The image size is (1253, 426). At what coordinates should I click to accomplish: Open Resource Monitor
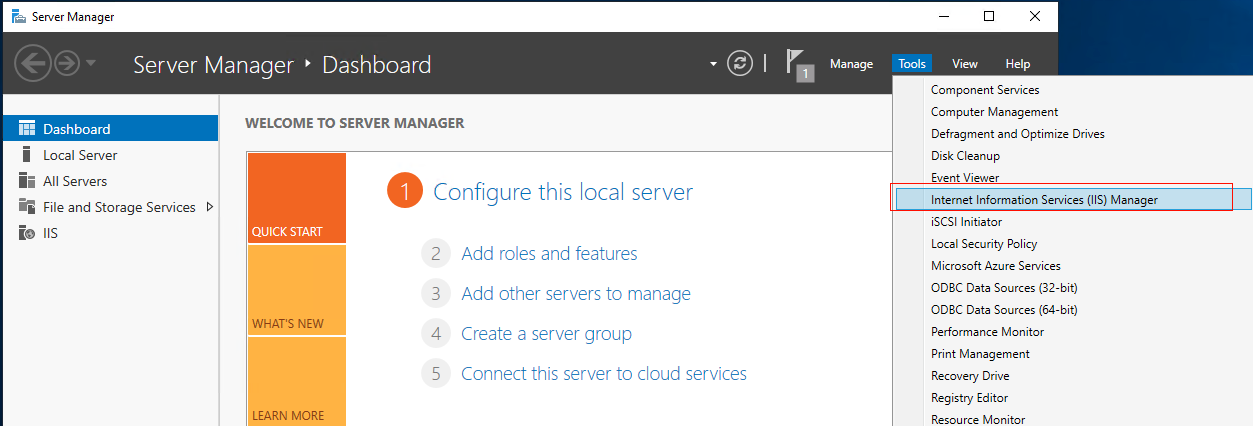tap(978, 420)
